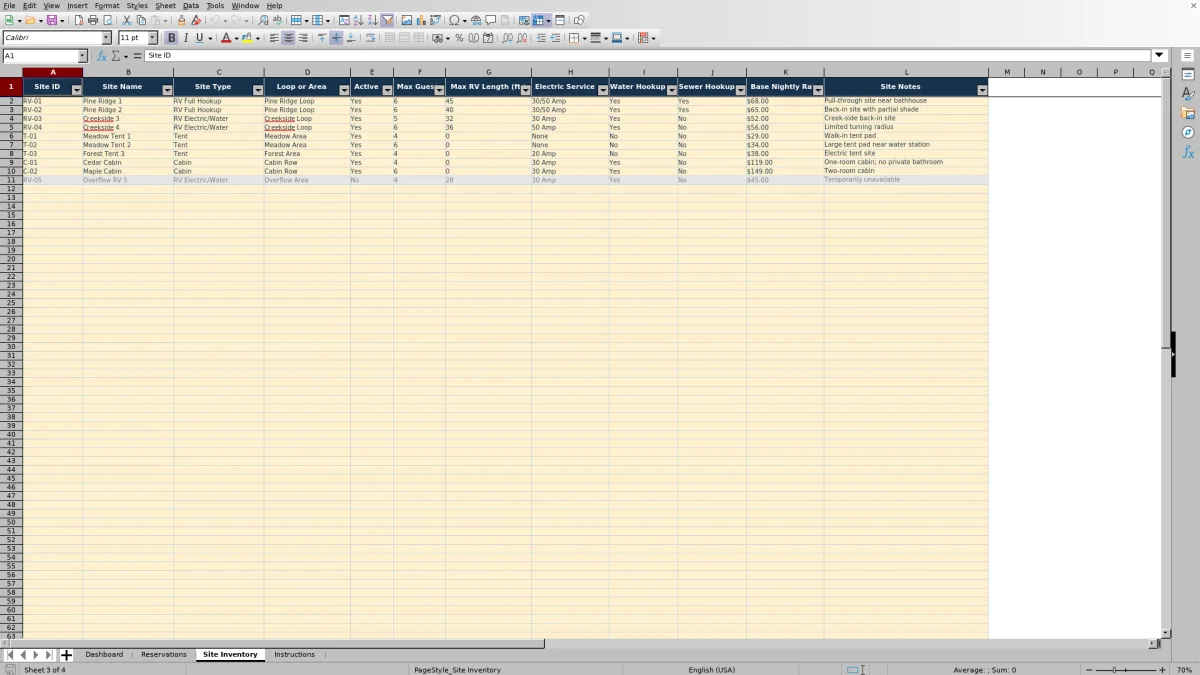Toggle Align Left
1200x675 pixels.
274,38
